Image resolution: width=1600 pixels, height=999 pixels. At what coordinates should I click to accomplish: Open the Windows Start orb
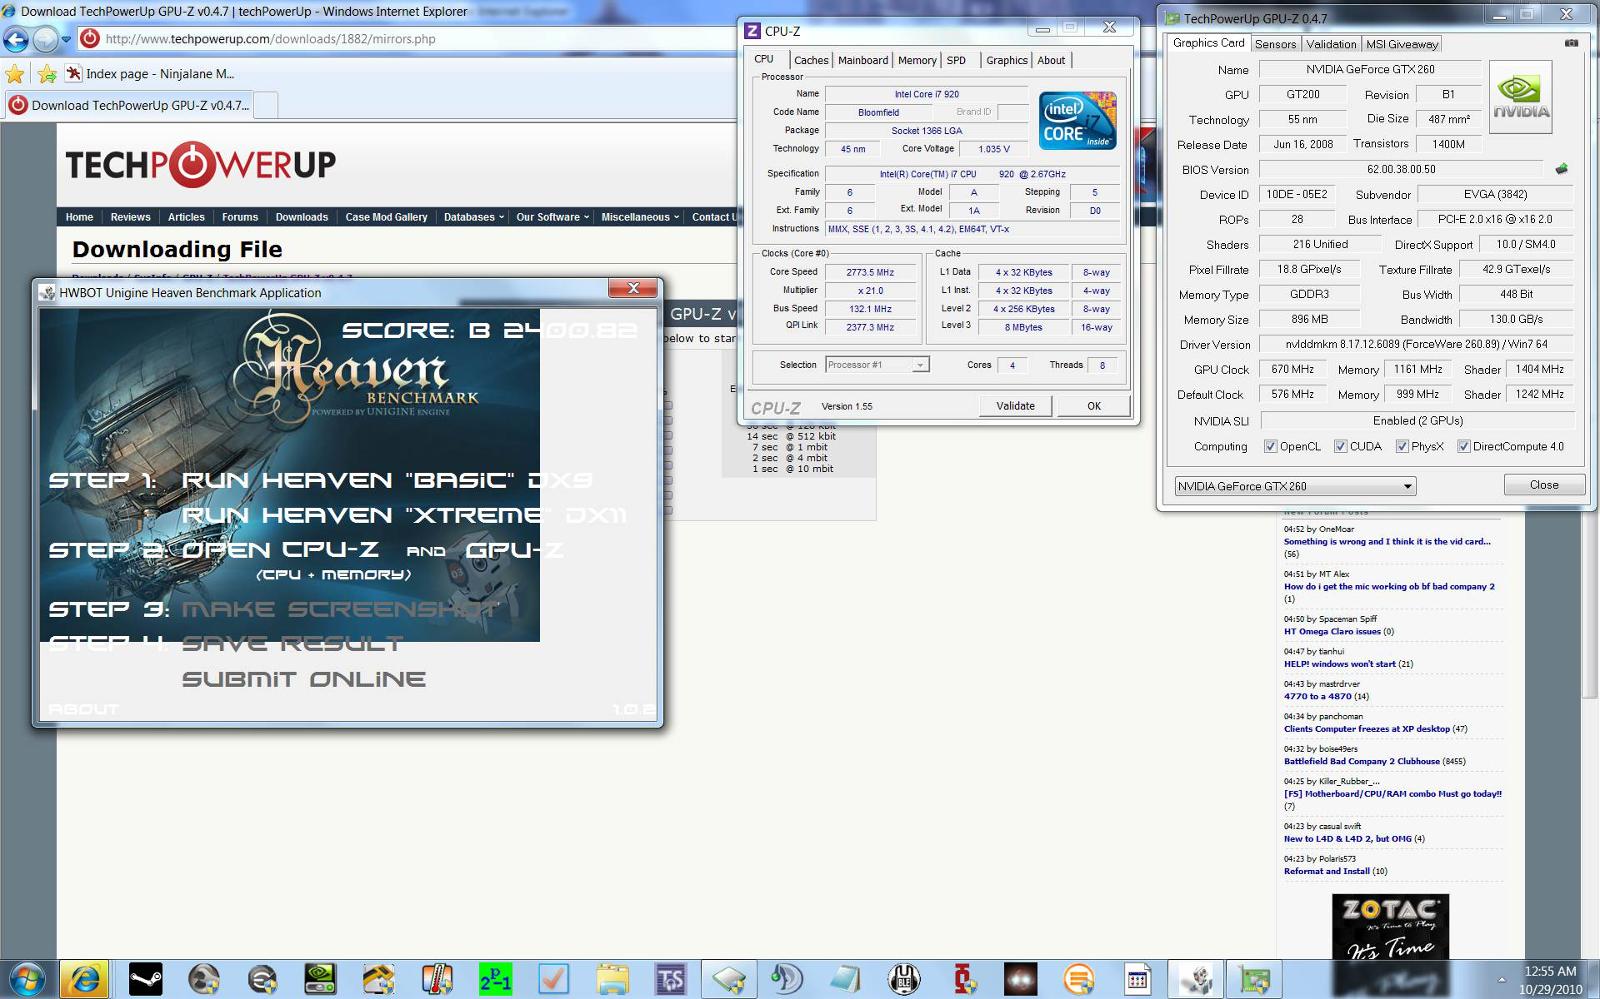click(x=27, y=979)
